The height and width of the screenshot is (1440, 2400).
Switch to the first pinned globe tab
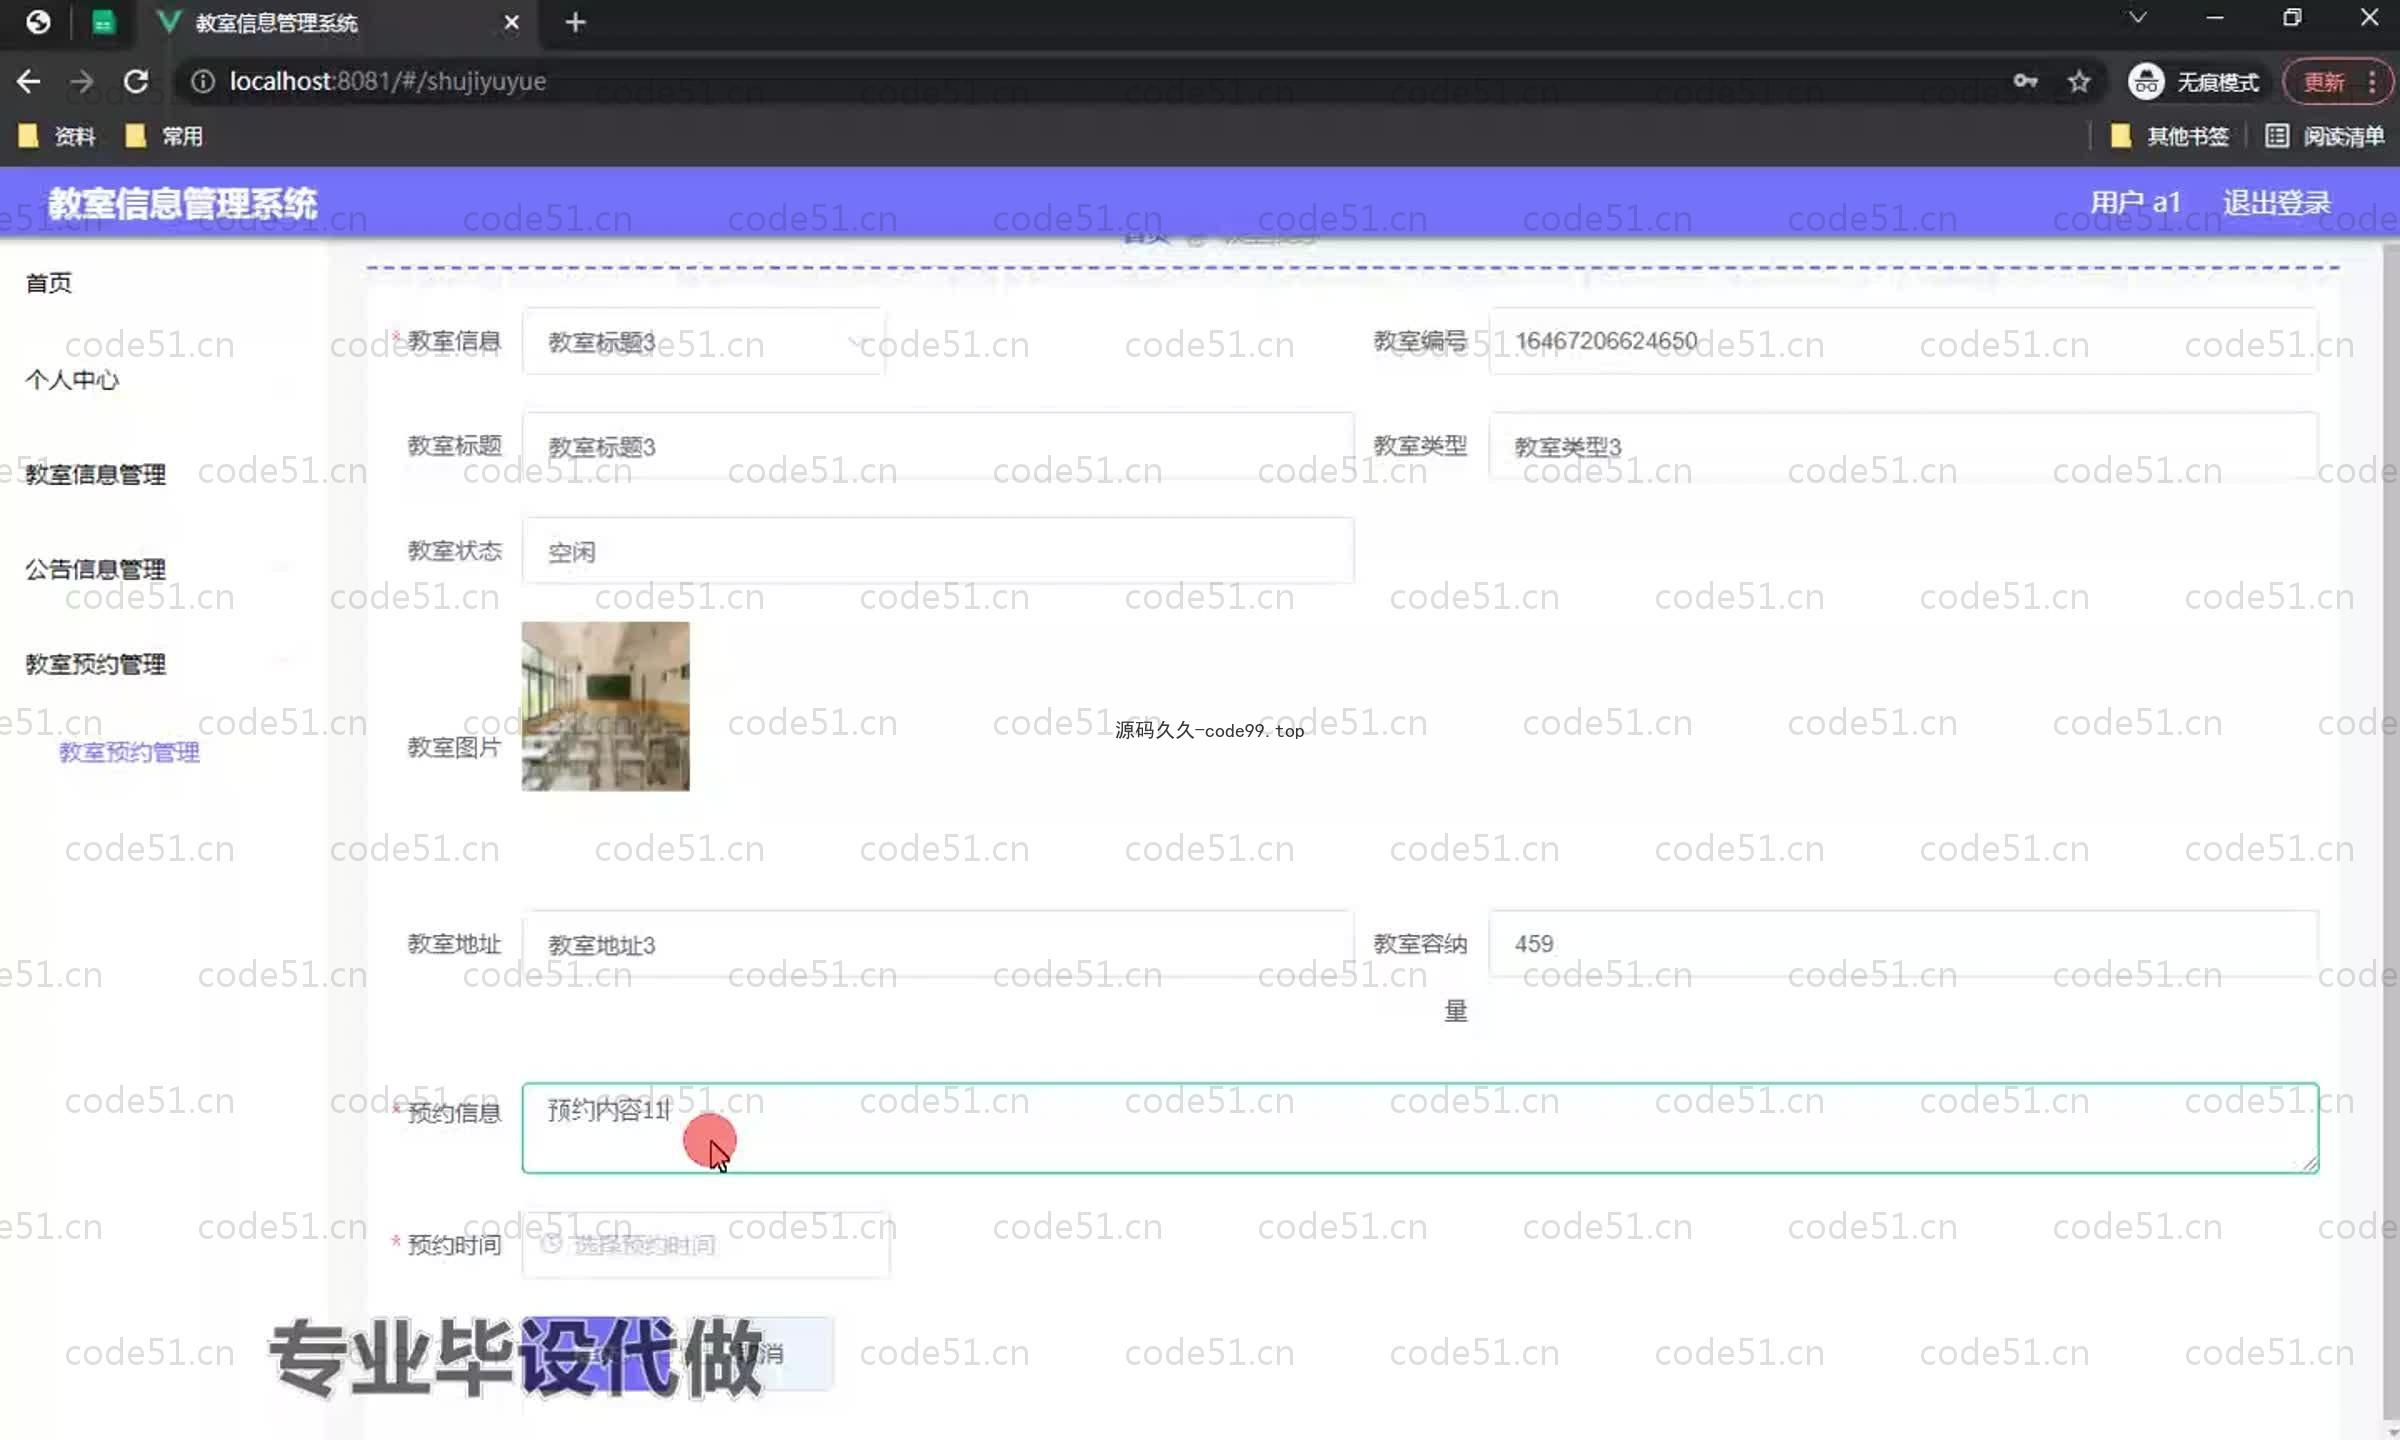[38, 22]
